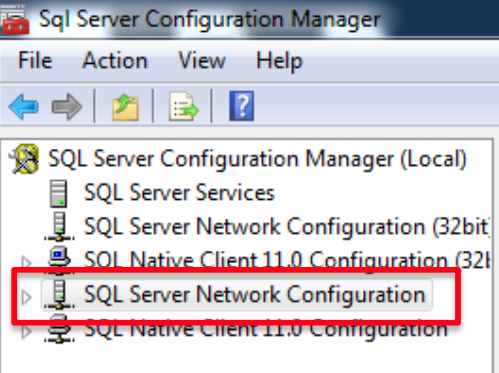This screenshot has width=499, height=373.
Task: Select the highlighted SQL Server Network Configuration item
Action: point(255,295)
